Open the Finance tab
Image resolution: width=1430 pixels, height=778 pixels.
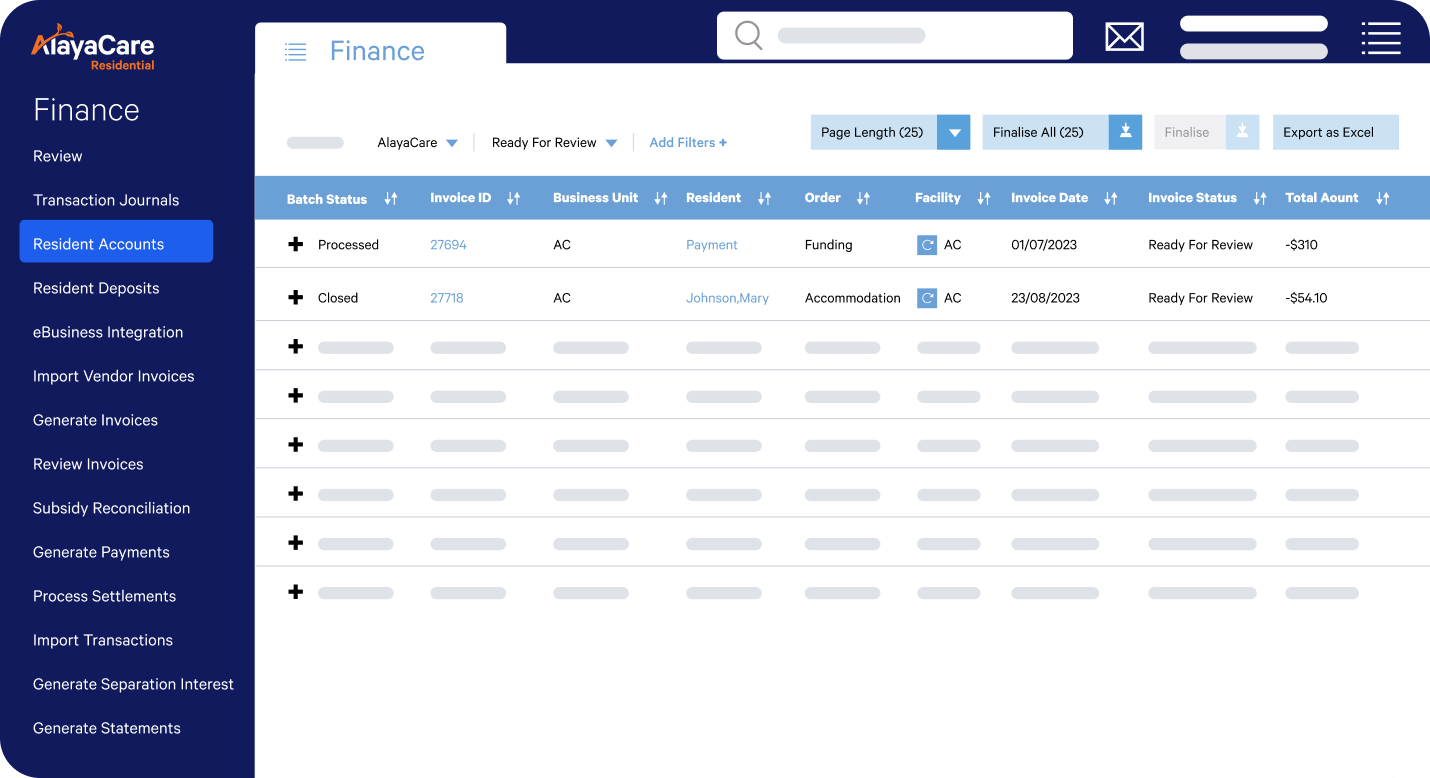point(380,46)
